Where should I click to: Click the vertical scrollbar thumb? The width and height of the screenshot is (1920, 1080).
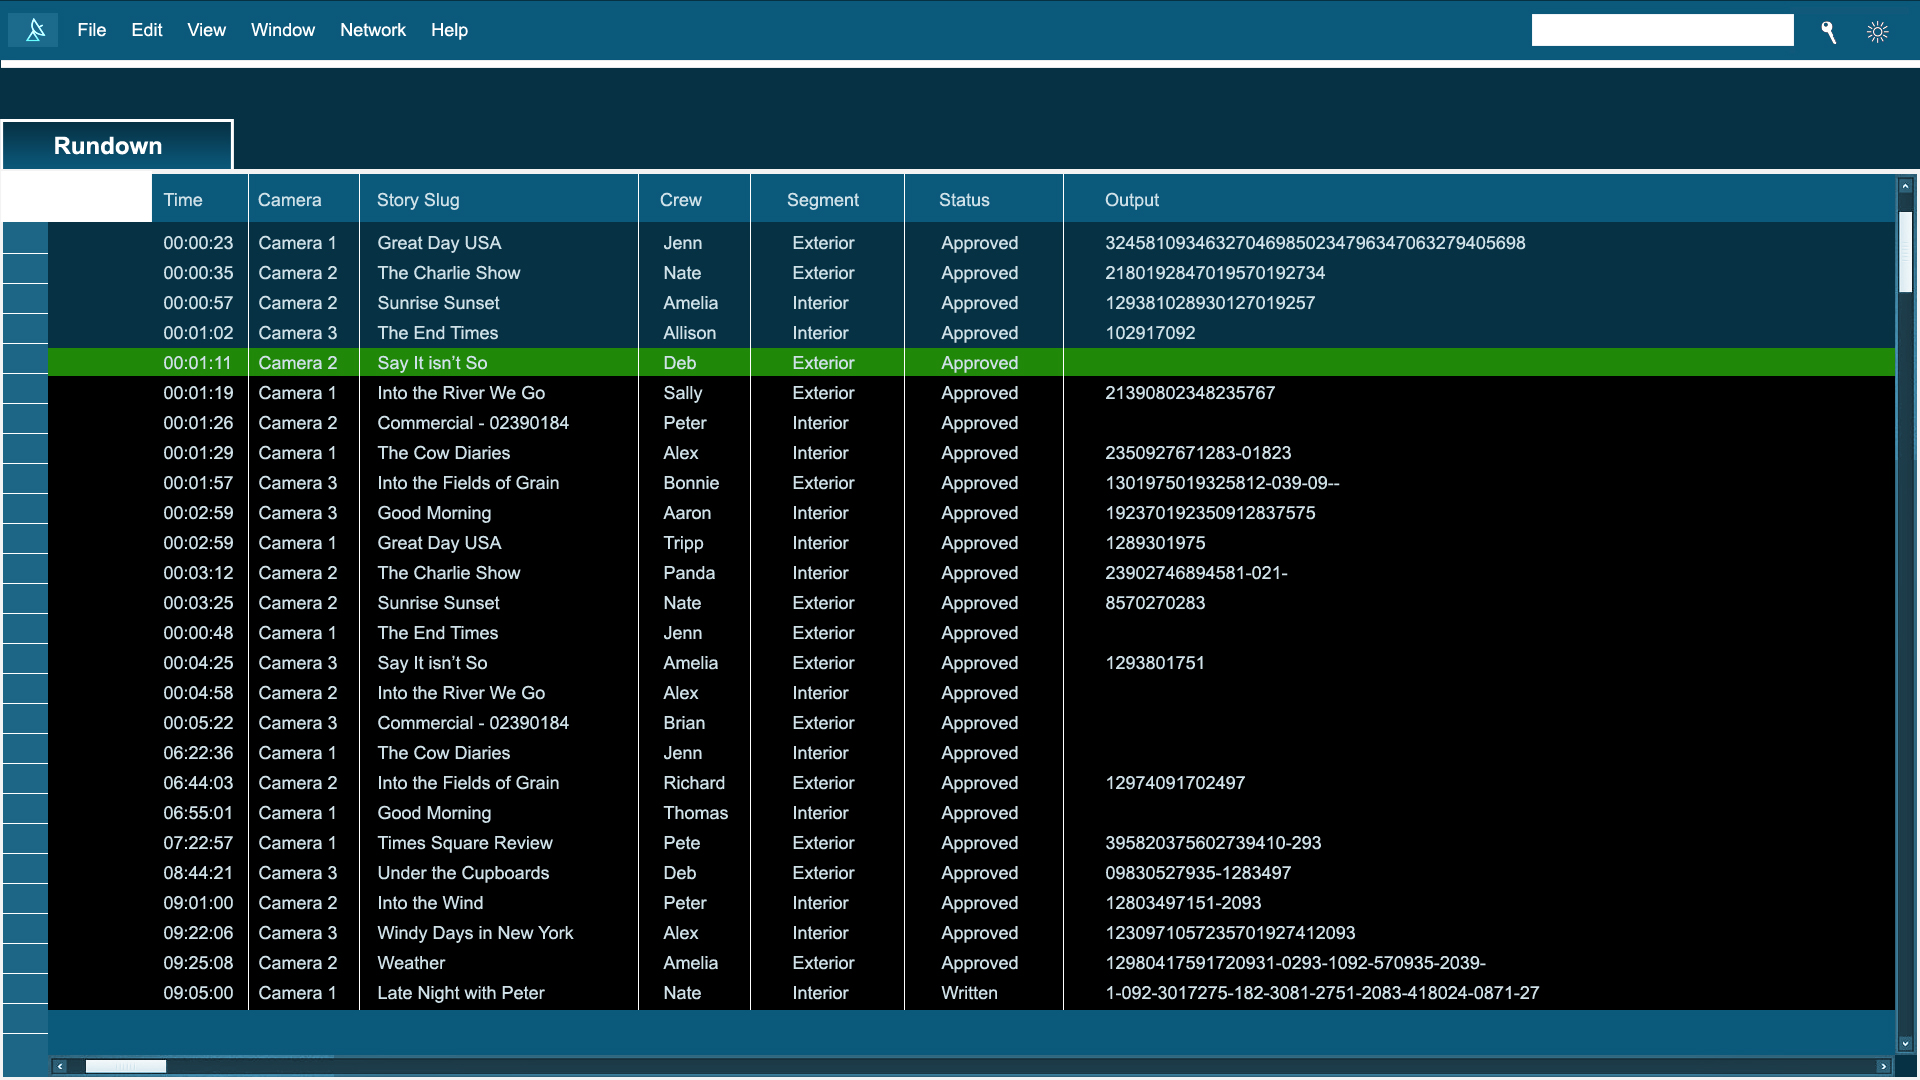tap(1905, 250)
